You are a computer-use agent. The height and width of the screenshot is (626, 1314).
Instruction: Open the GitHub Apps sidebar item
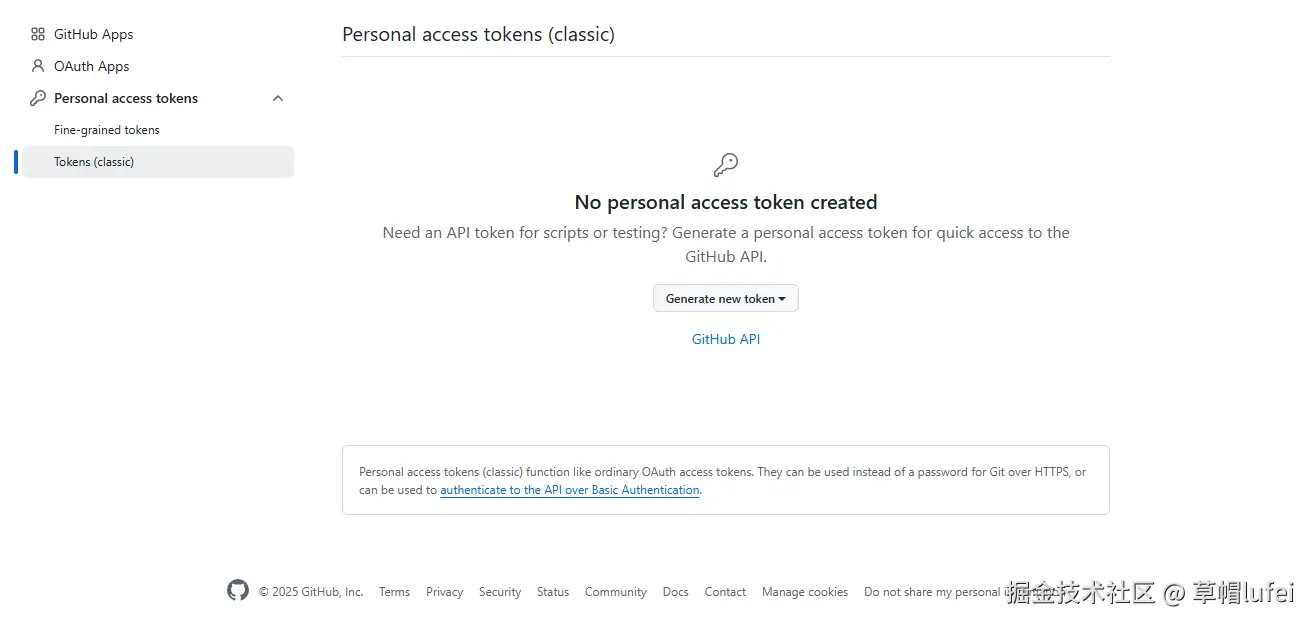point(93,34)
